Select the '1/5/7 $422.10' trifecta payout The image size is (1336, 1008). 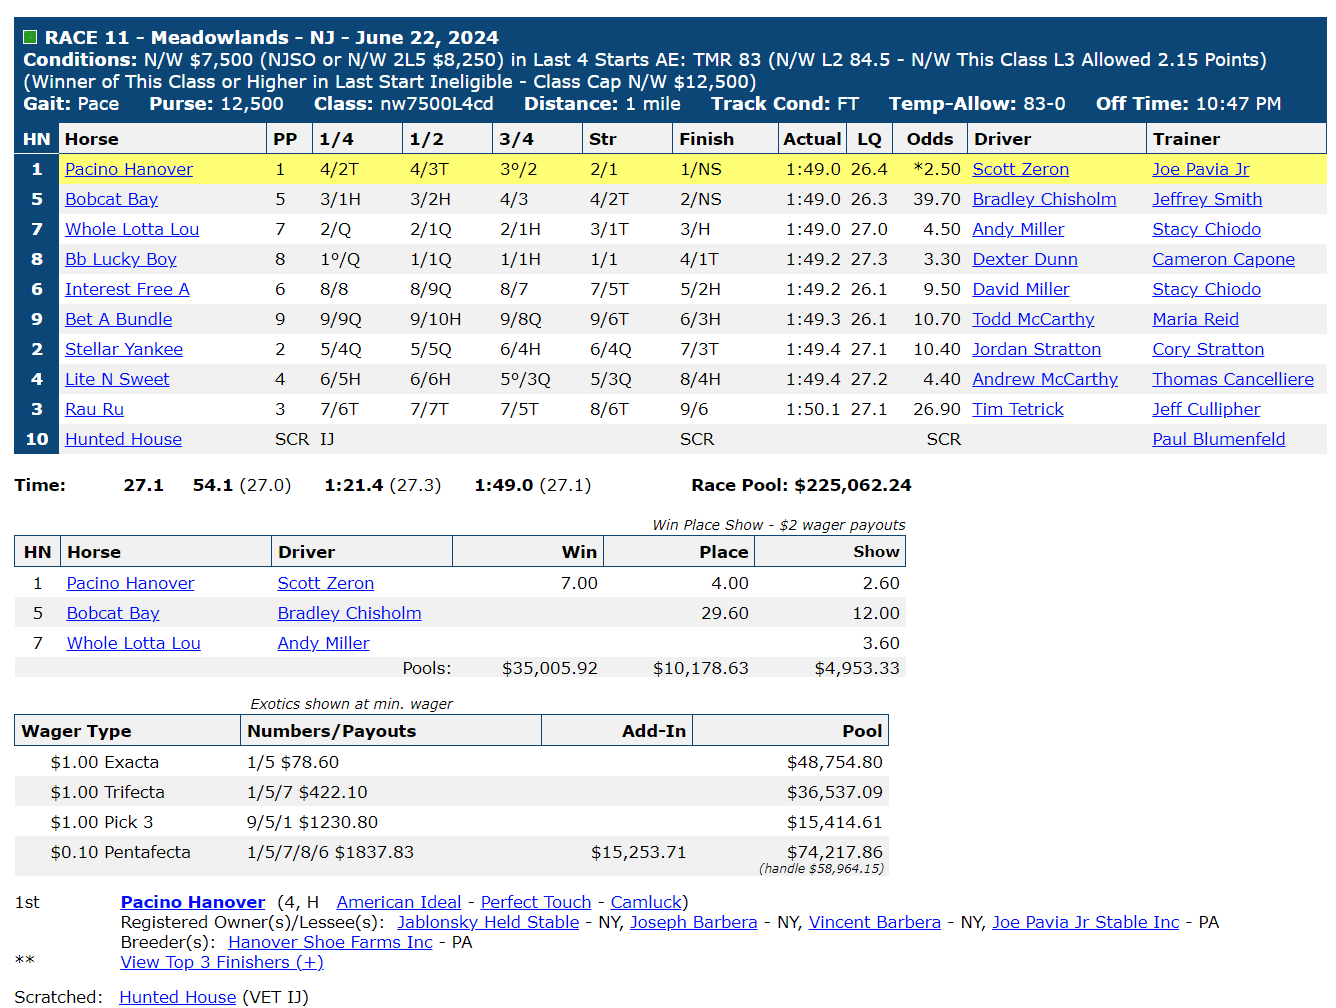click(307, 792)
